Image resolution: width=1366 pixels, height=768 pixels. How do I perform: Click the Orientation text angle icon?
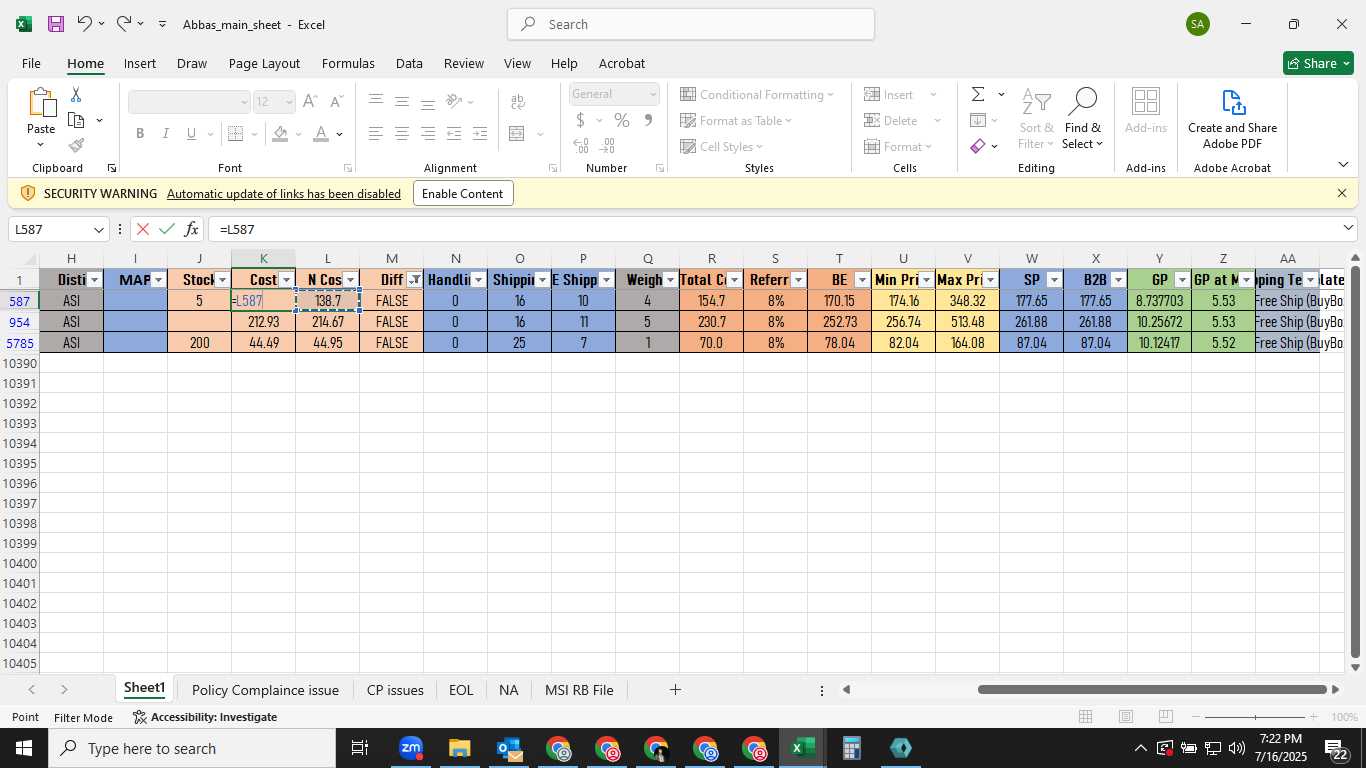[x=454, y=101]
